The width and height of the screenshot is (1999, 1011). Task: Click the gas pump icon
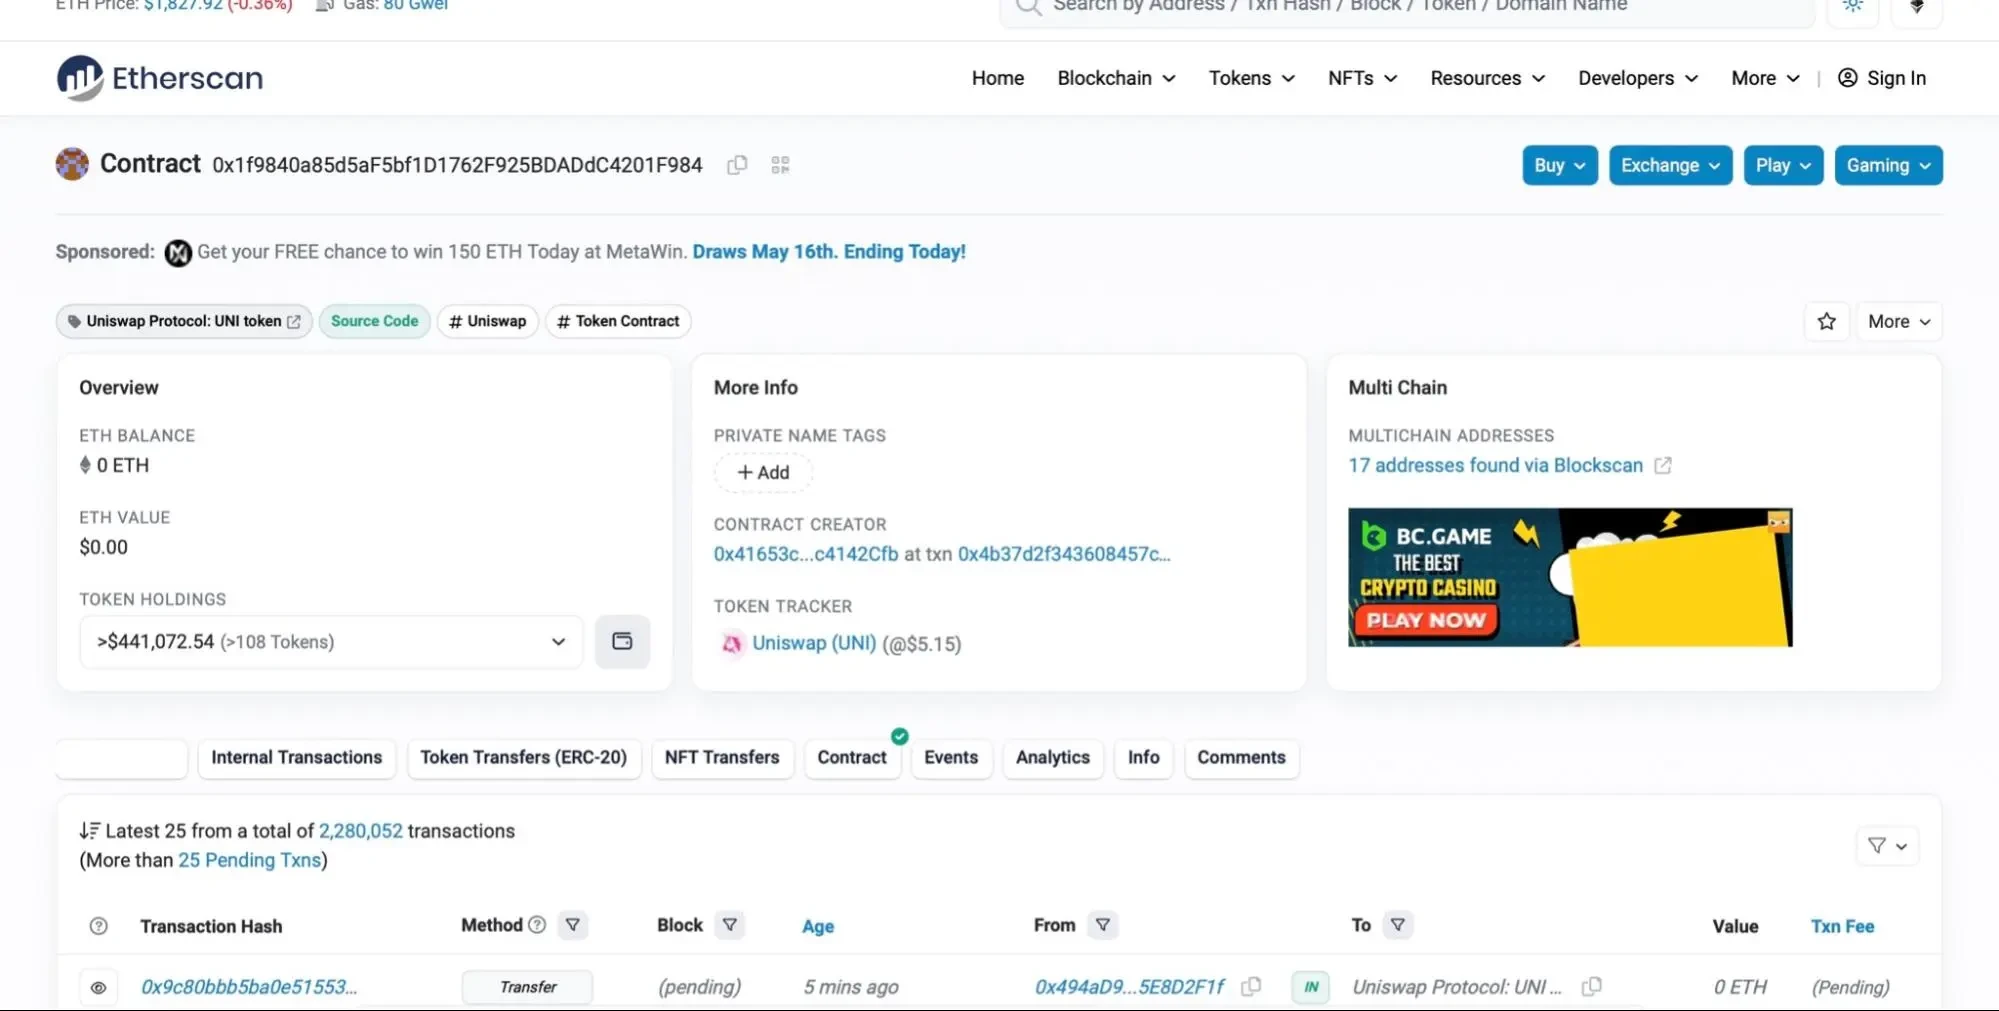coord(324,6)
